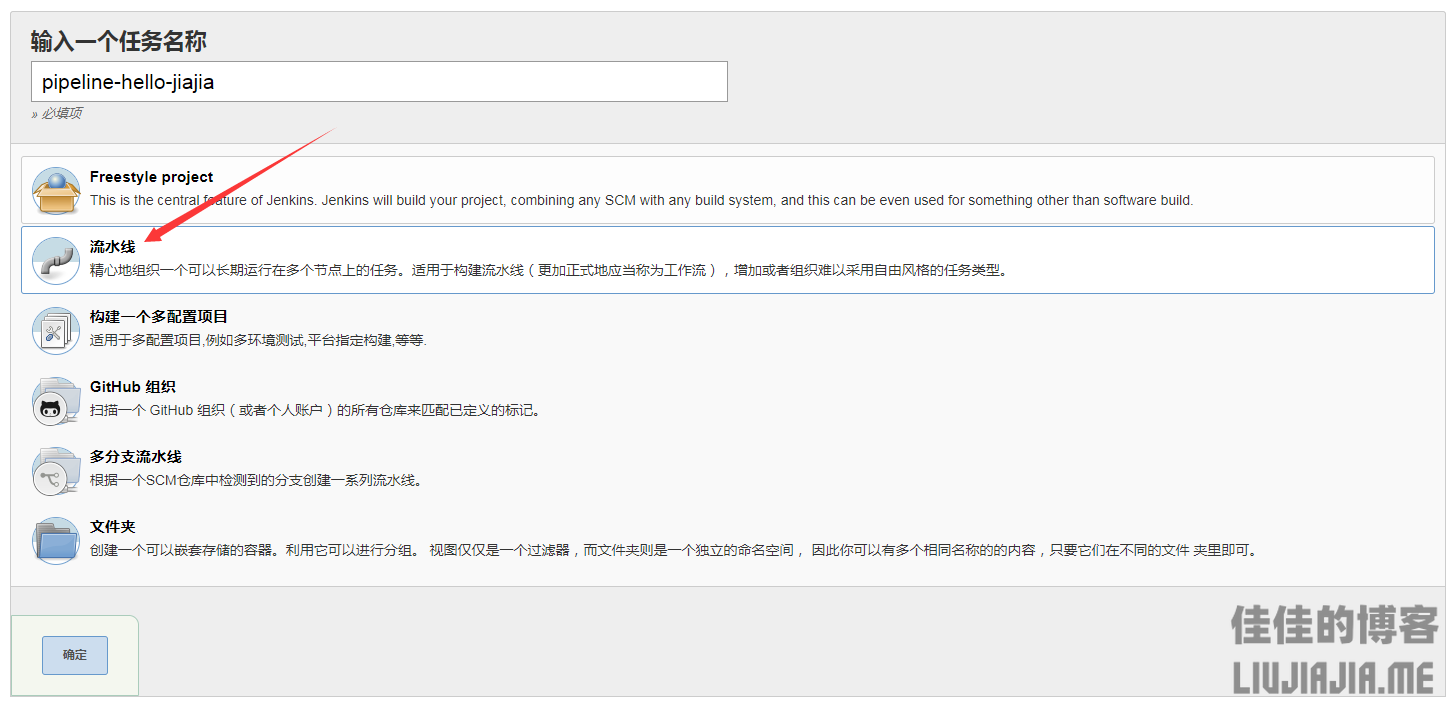Focus the task name field containing pipeline-hello-jiajia
Viewport: 1454px width, 706px height.
pos(379,82)
